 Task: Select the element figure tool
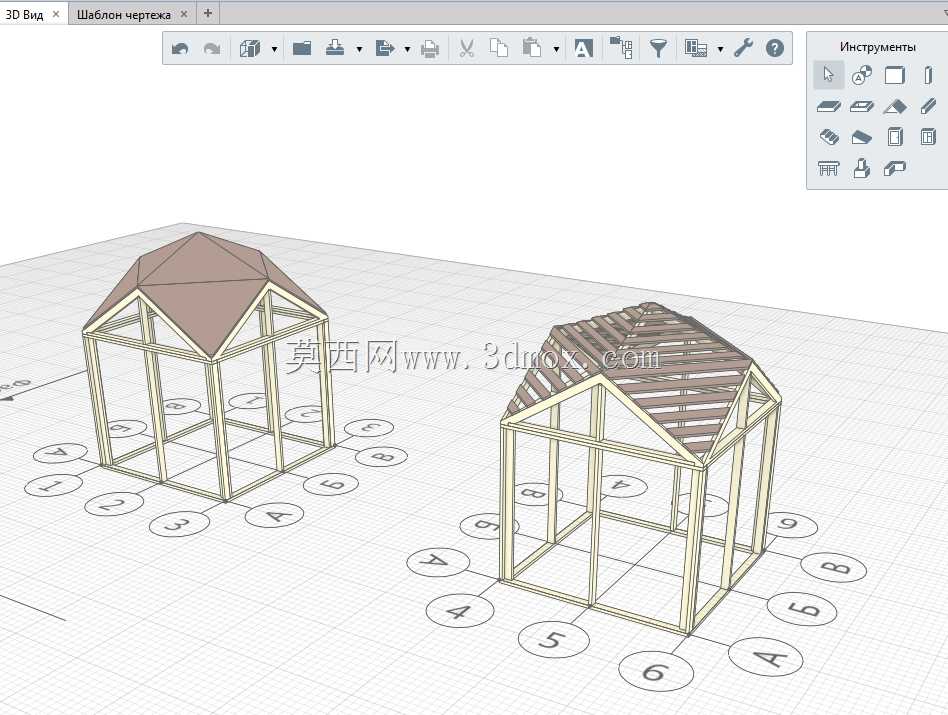tap(862, 168)
